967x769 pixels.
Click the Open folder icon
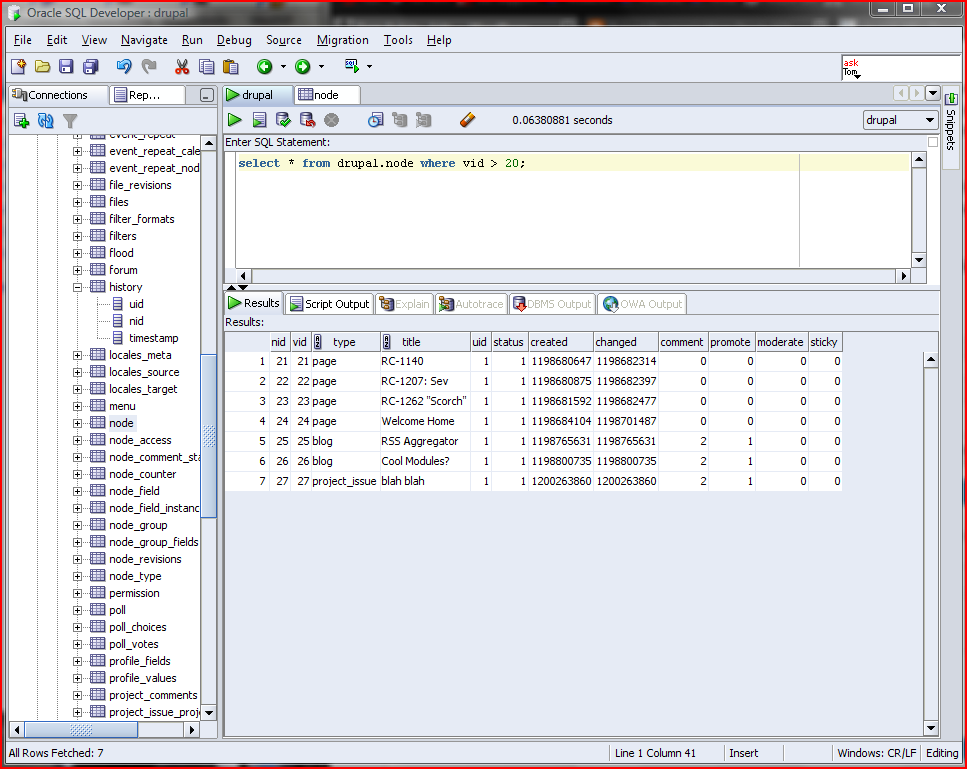click(x=43, y=67)
